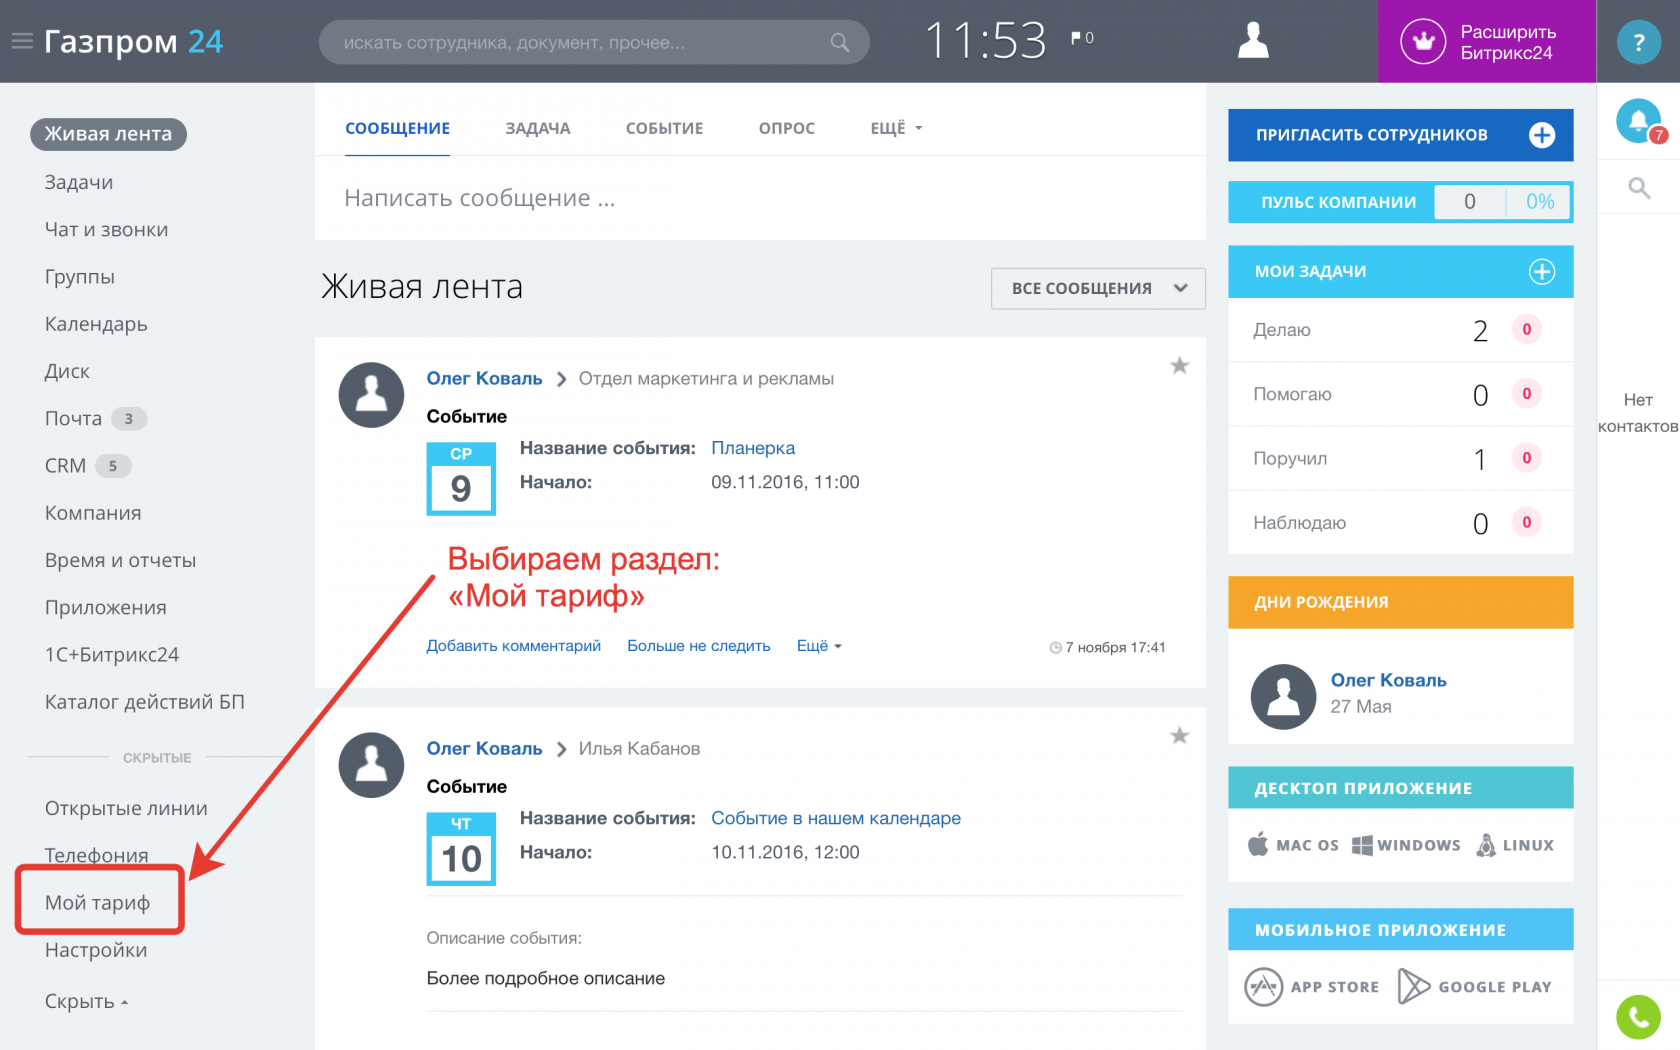Open Мой тариф in sidebar
Viewport: 1680px width, 1050px height.
[x=97, y=902]
